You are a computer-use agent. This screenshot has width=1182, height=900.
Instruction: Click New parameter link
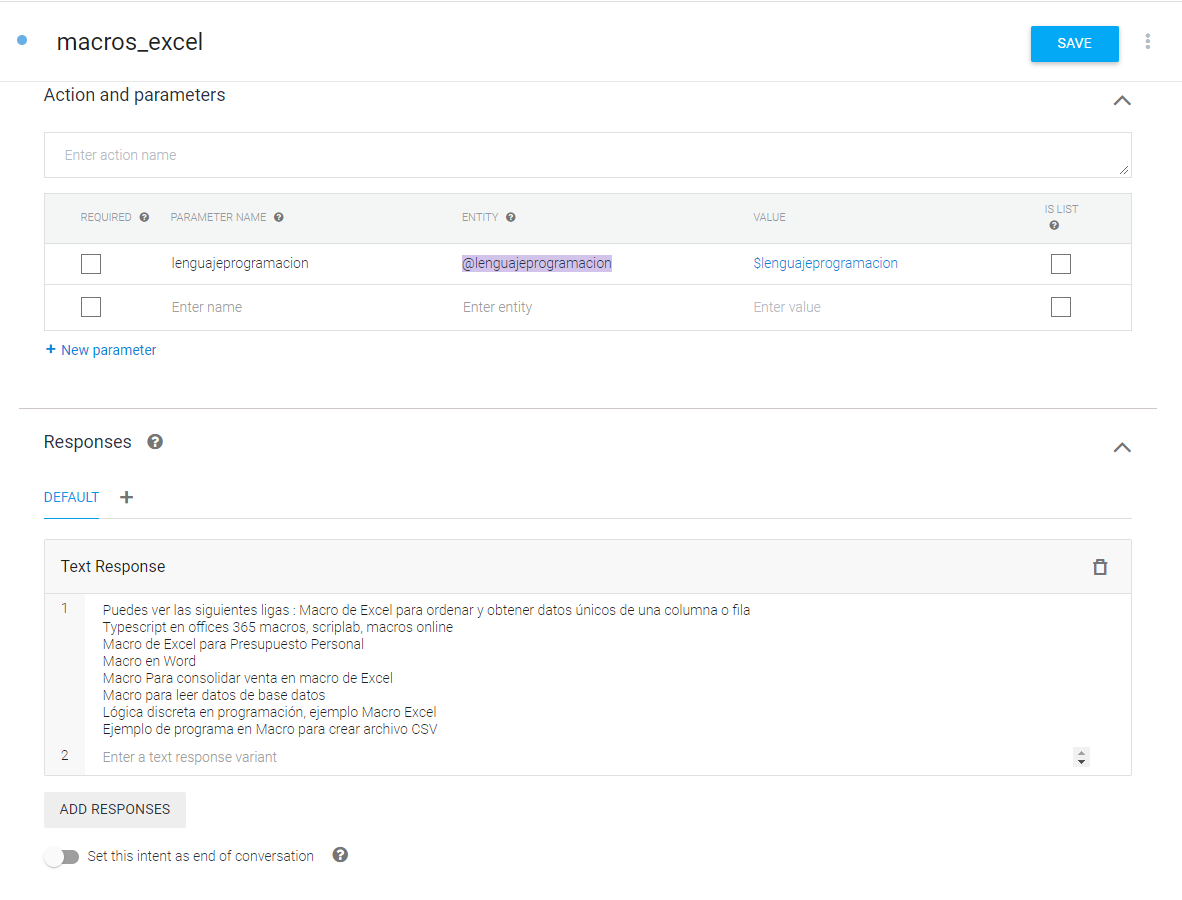click(101, 350)
